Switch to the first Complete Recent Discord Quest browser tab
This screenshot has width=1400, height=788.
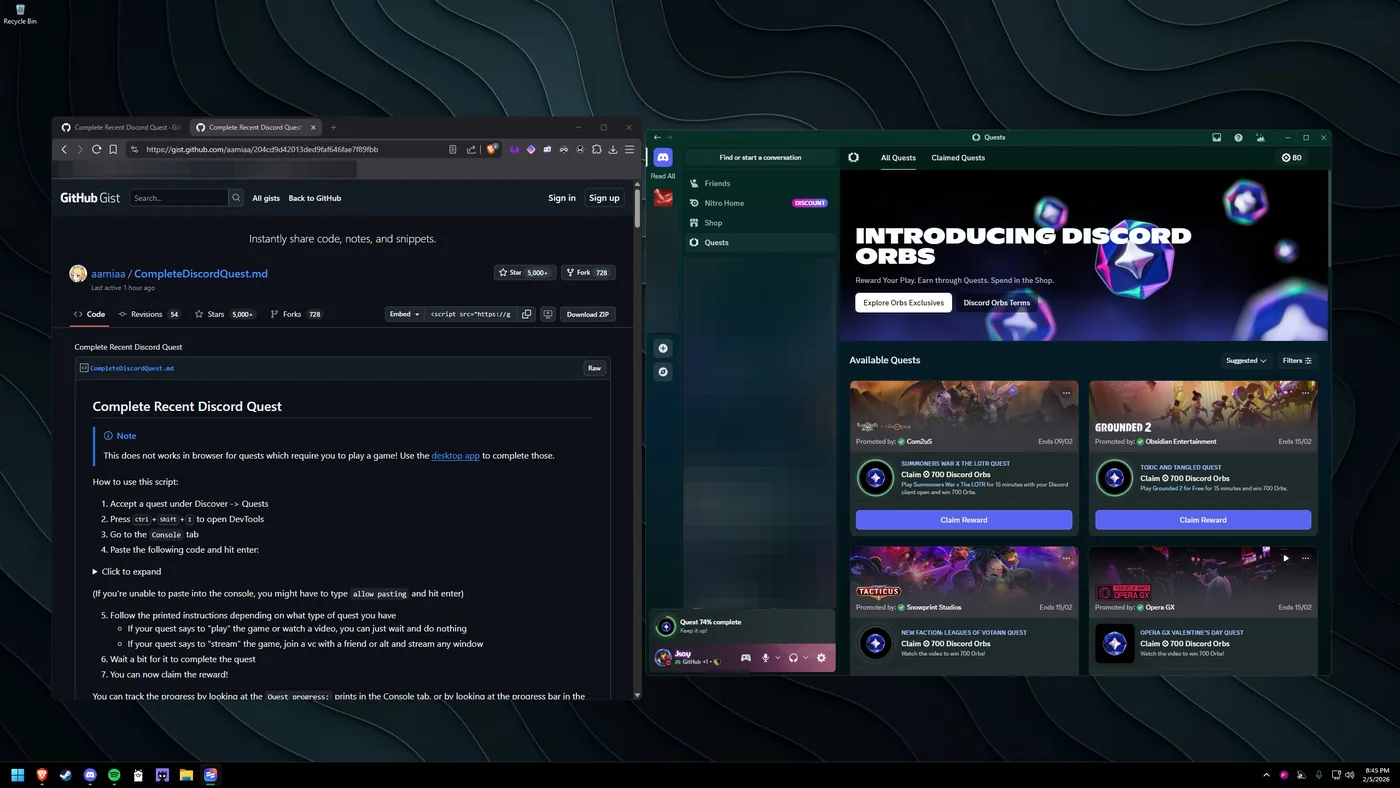tap(120, 127)
